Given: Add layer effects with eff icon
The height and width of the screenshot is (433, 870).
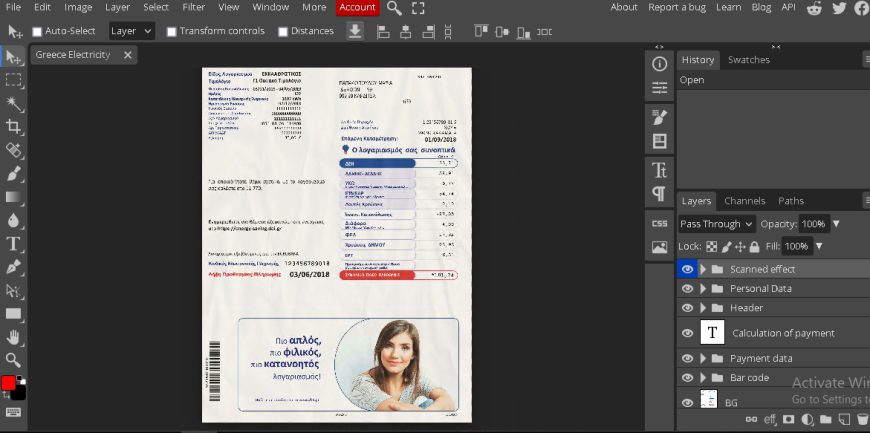Looking at the screenshot, I should tap(770, 419).
